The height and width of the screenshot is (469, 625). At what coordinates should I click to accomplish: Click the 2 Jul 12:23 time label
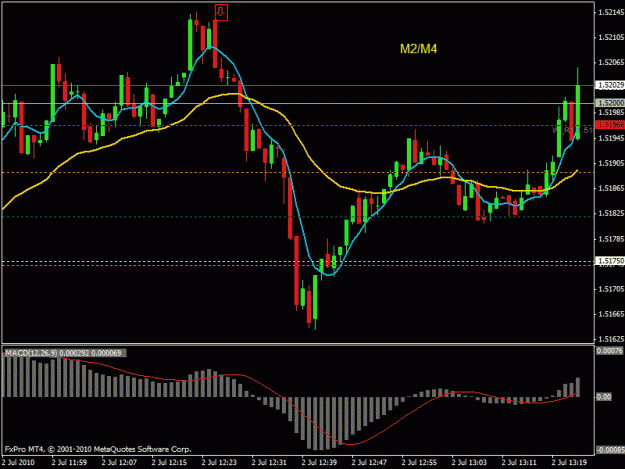219,462
